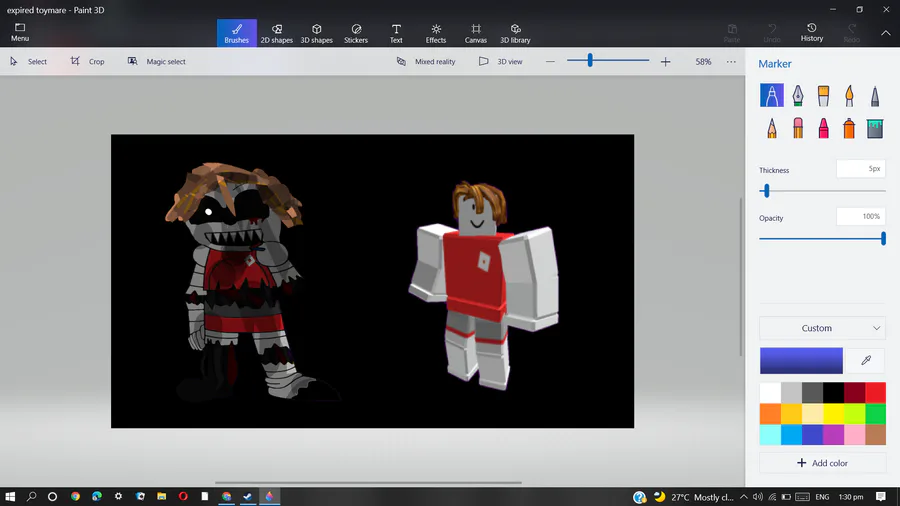Toggle Mixed reality view
The width and height of the screenshot is (900, 506).
pyautogui.click(x=426, y=61)
